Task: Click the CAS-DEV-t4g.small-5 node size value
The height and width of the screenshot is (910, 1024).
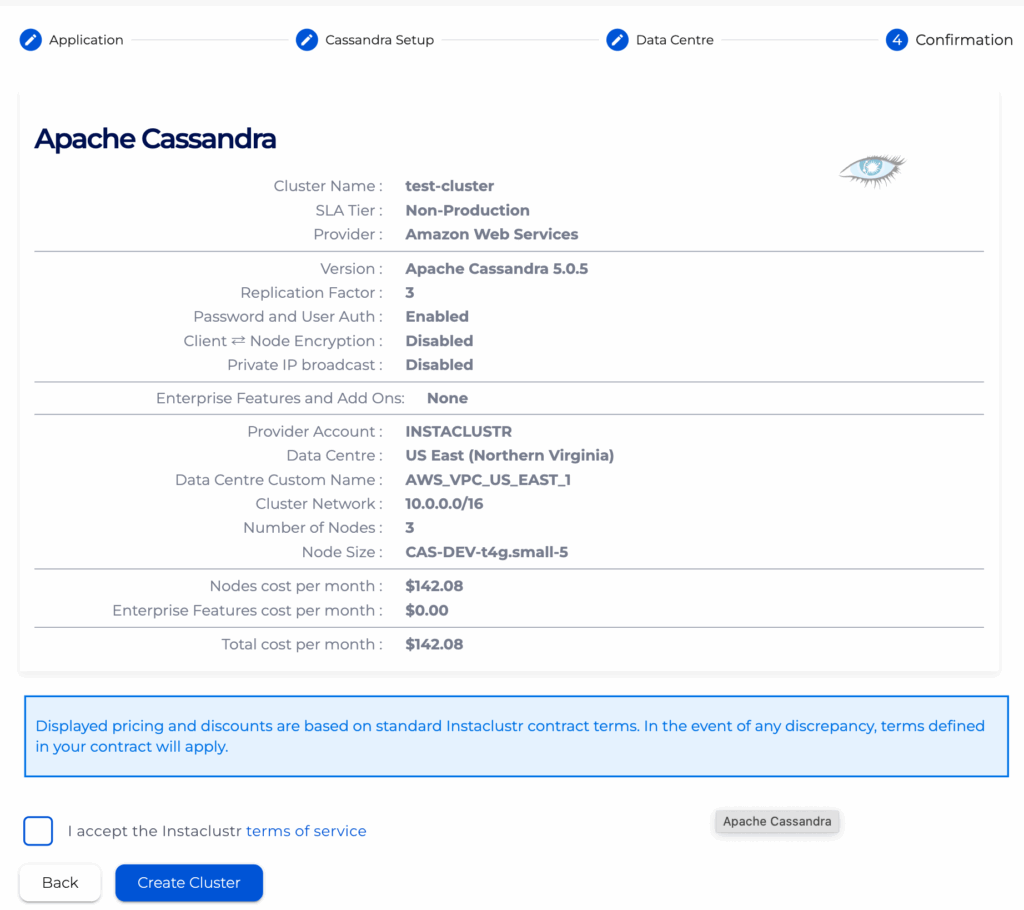Action: coord(486,552)
